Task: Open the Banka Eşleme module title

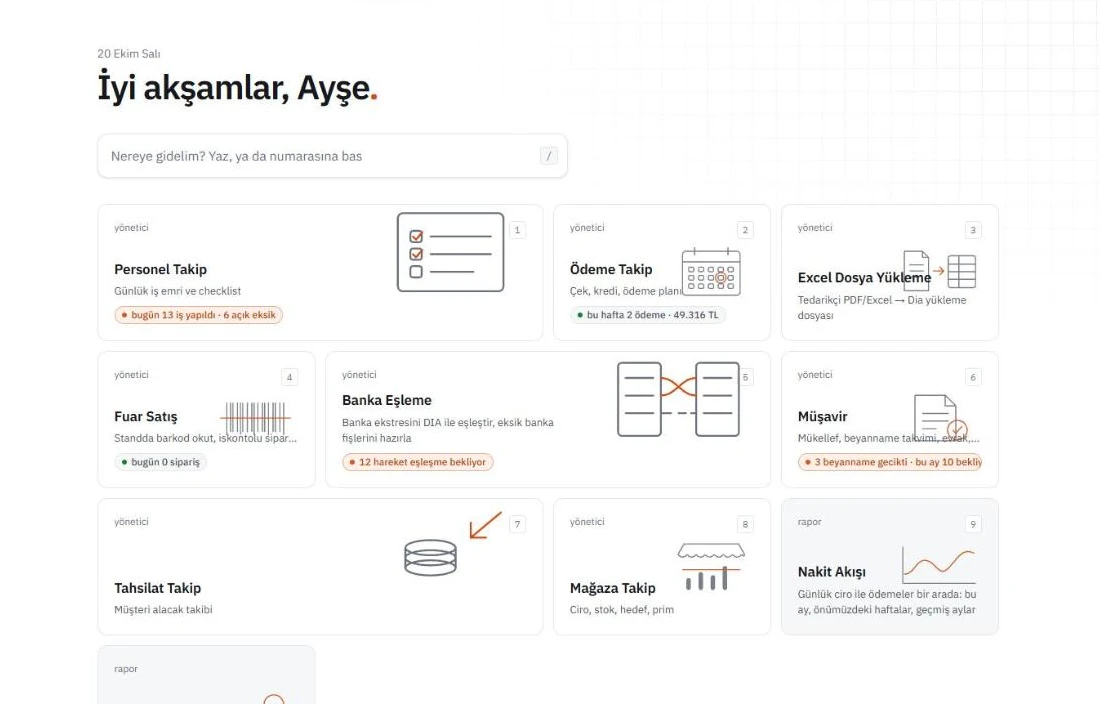Action: (387, 400)
